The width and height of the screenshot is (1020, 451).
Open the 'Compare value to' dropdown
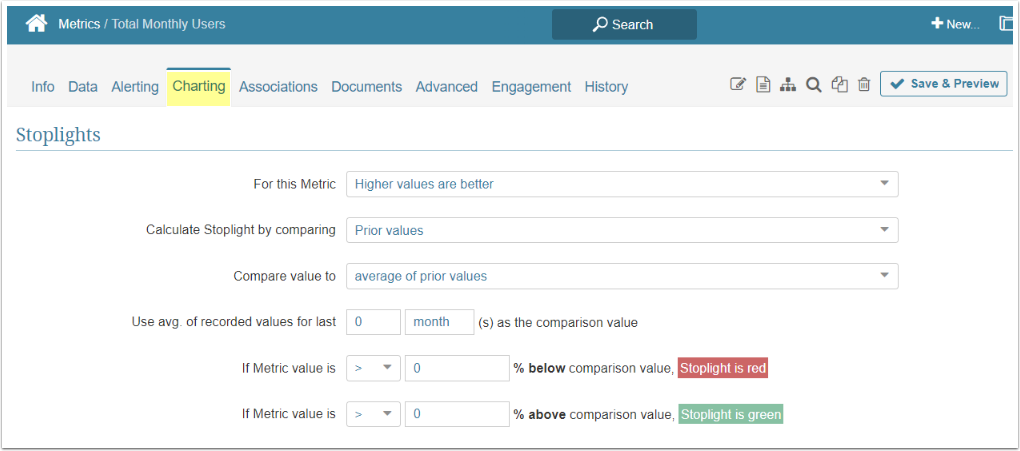tap(621, 276)
